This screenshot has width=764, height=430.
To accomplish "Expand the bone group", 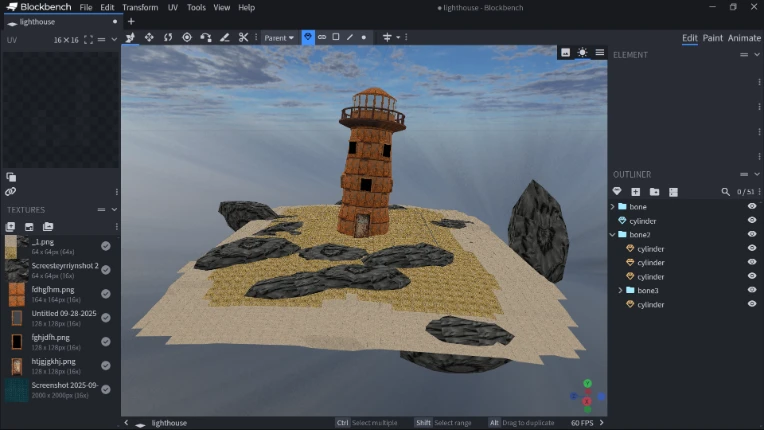I will click(612, 206).
